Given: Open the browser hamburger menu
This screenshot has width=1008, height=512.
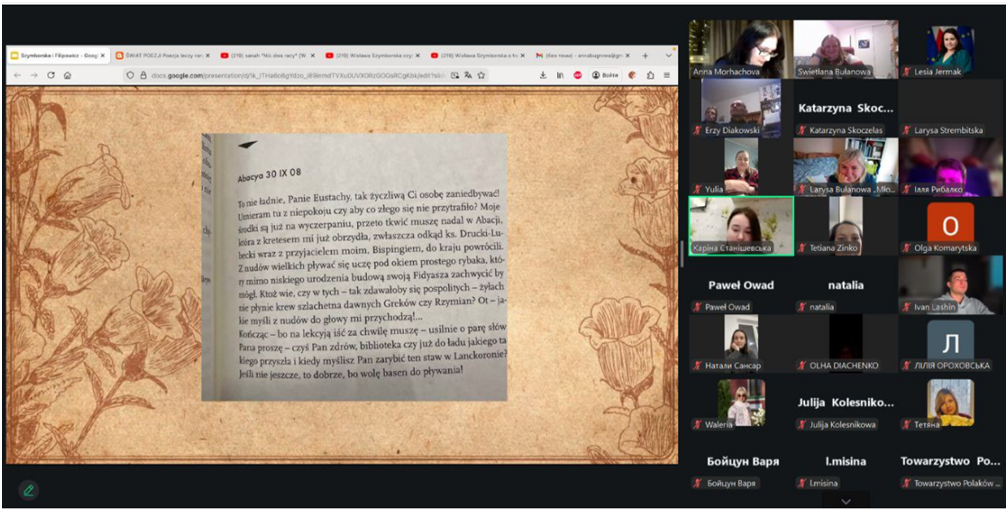Looking at the screenshot, I should (667, 75).
